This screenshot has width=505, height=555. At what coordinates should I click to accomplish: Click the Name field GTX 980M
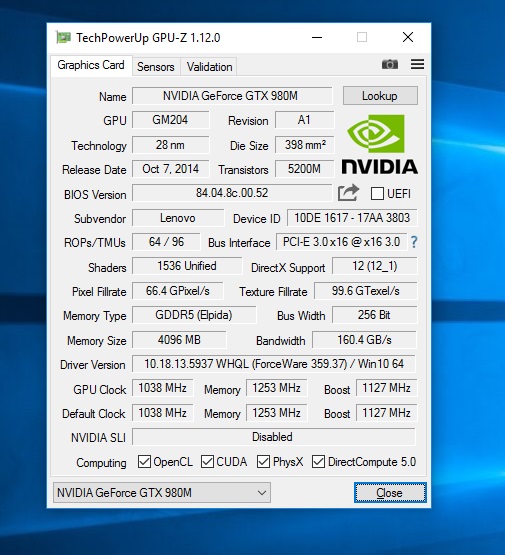(232, 96)
